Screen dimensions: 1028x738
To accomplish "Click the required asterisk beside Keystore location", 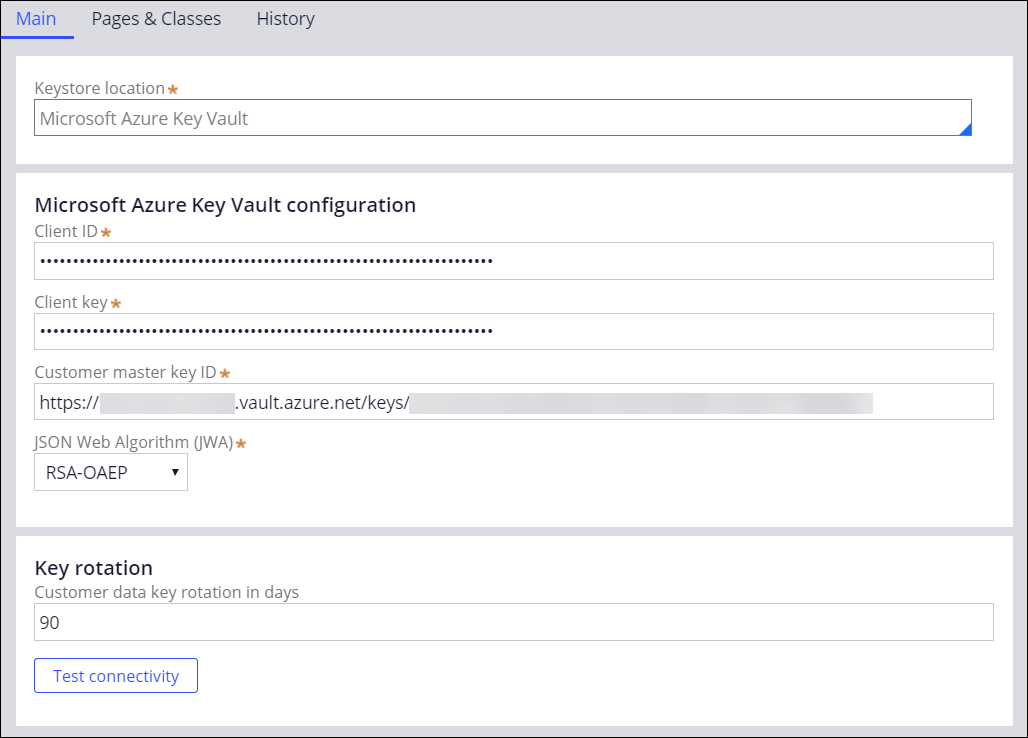I will [173, 90].
